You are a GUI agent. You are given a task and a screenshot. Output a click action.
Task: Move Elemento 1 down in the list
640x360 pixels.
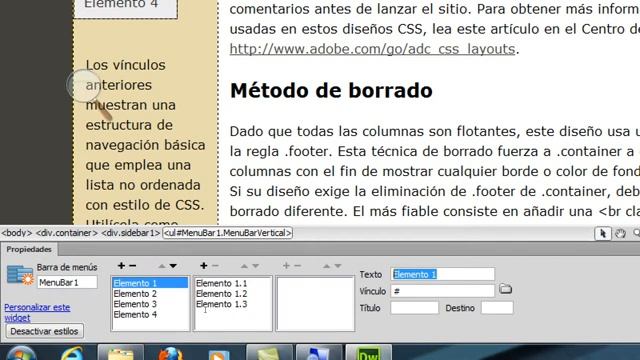173,266
